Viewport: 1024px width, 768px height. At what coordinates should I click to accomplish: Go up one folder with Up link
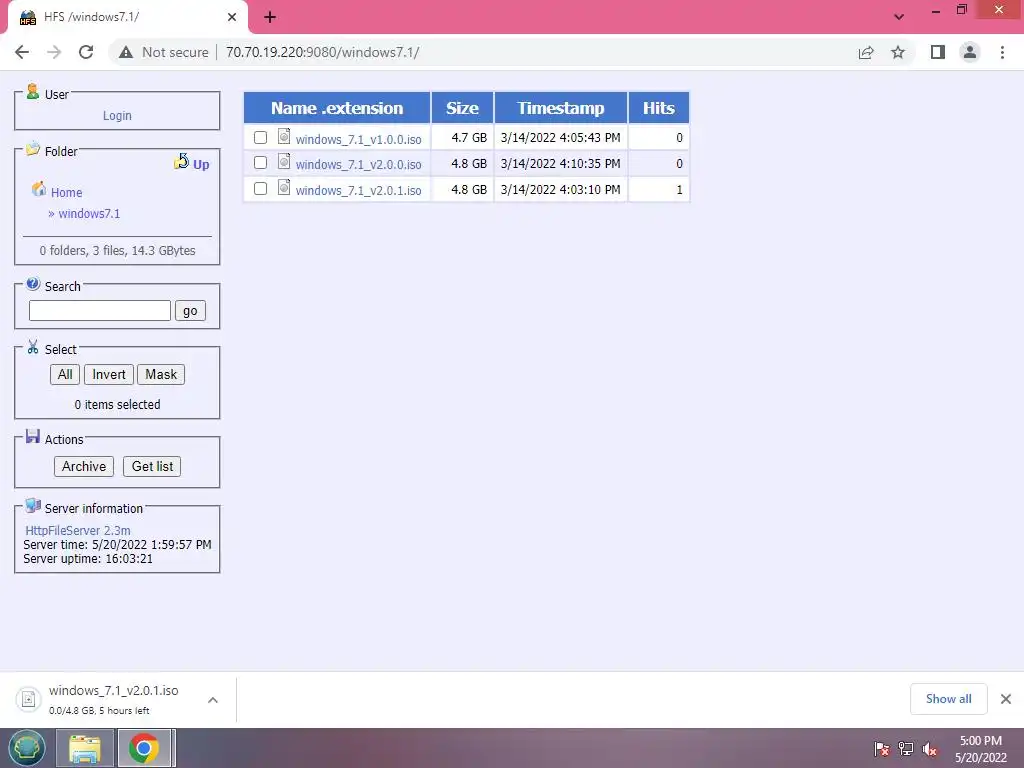[201, 164]
